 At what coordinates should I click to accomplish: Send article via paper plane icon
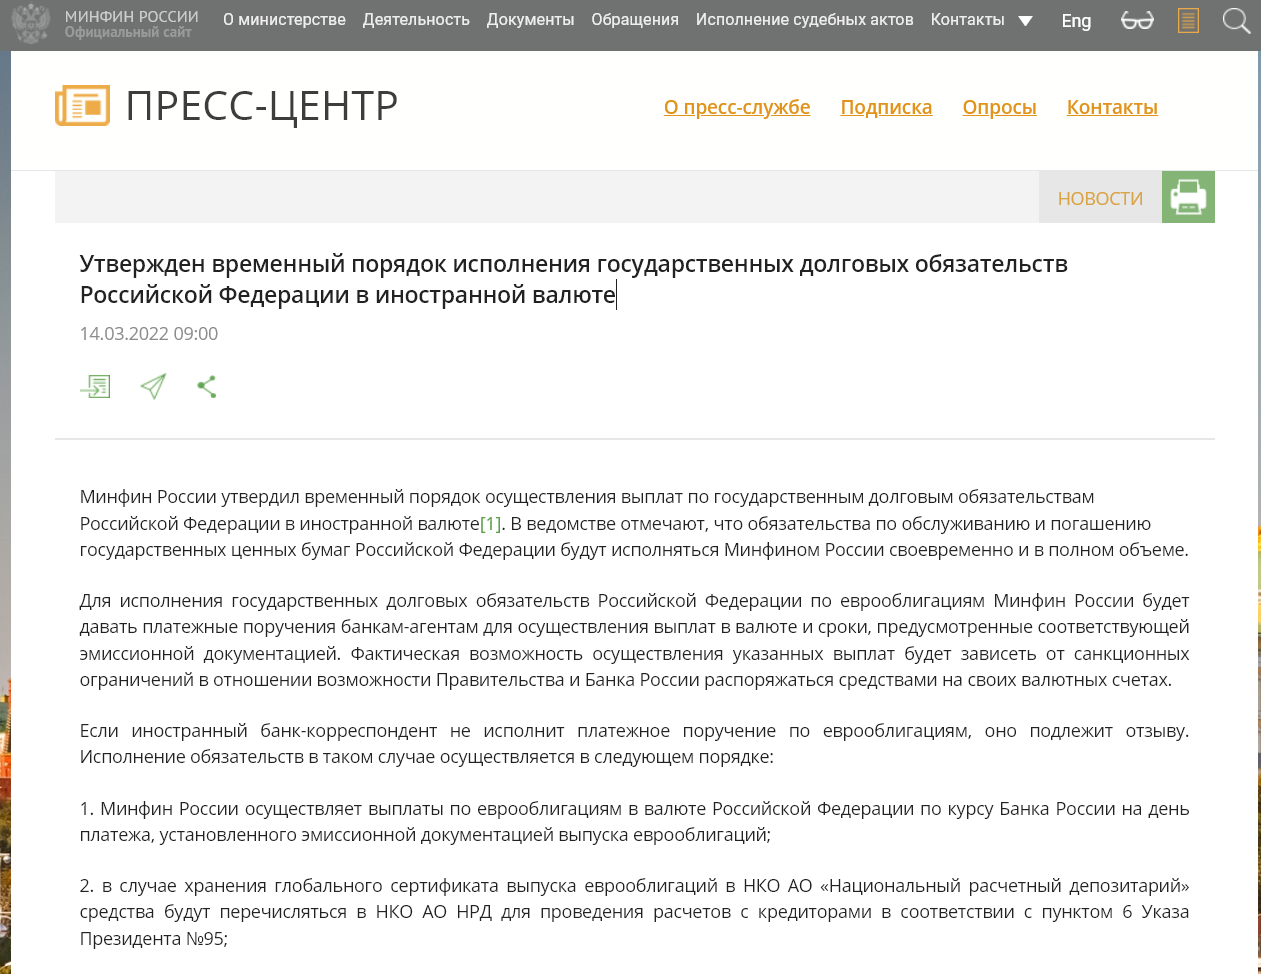tap(153, 386)
